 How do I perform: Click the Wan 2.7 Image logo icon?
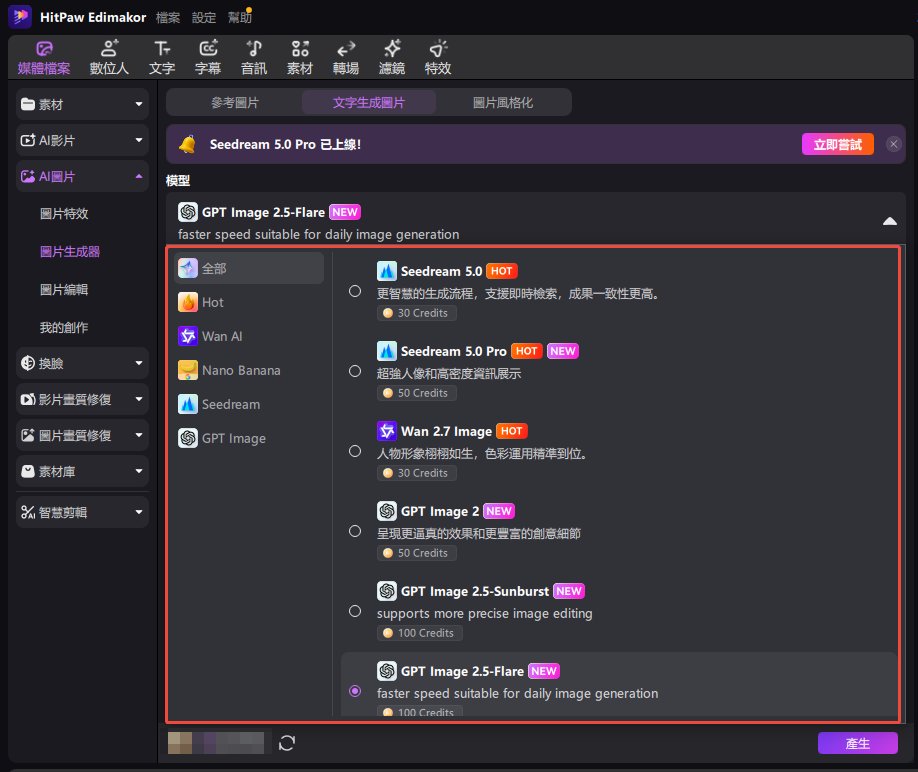(x=386, y=431)
